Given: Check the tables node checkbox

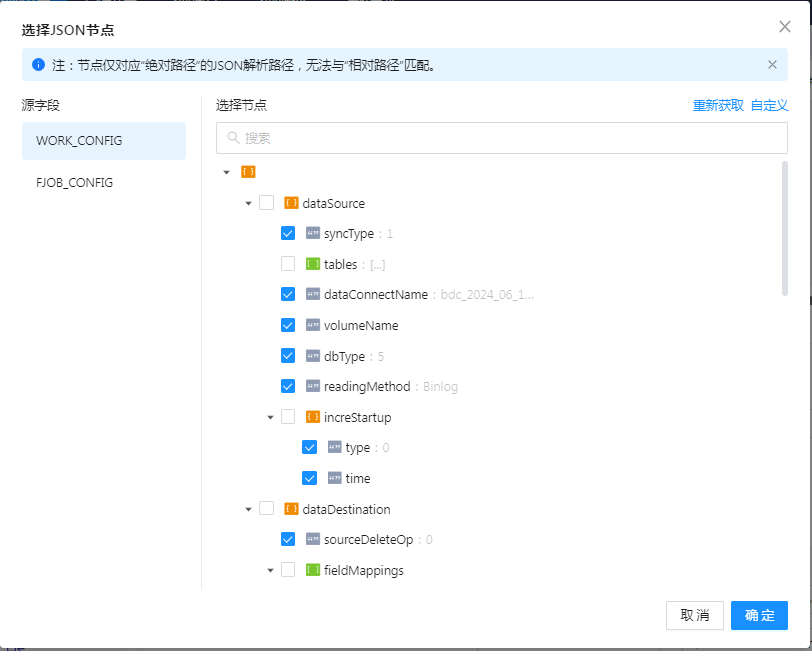Looking at the screenshot, I should pyautogui.click(x=288, y=264).
